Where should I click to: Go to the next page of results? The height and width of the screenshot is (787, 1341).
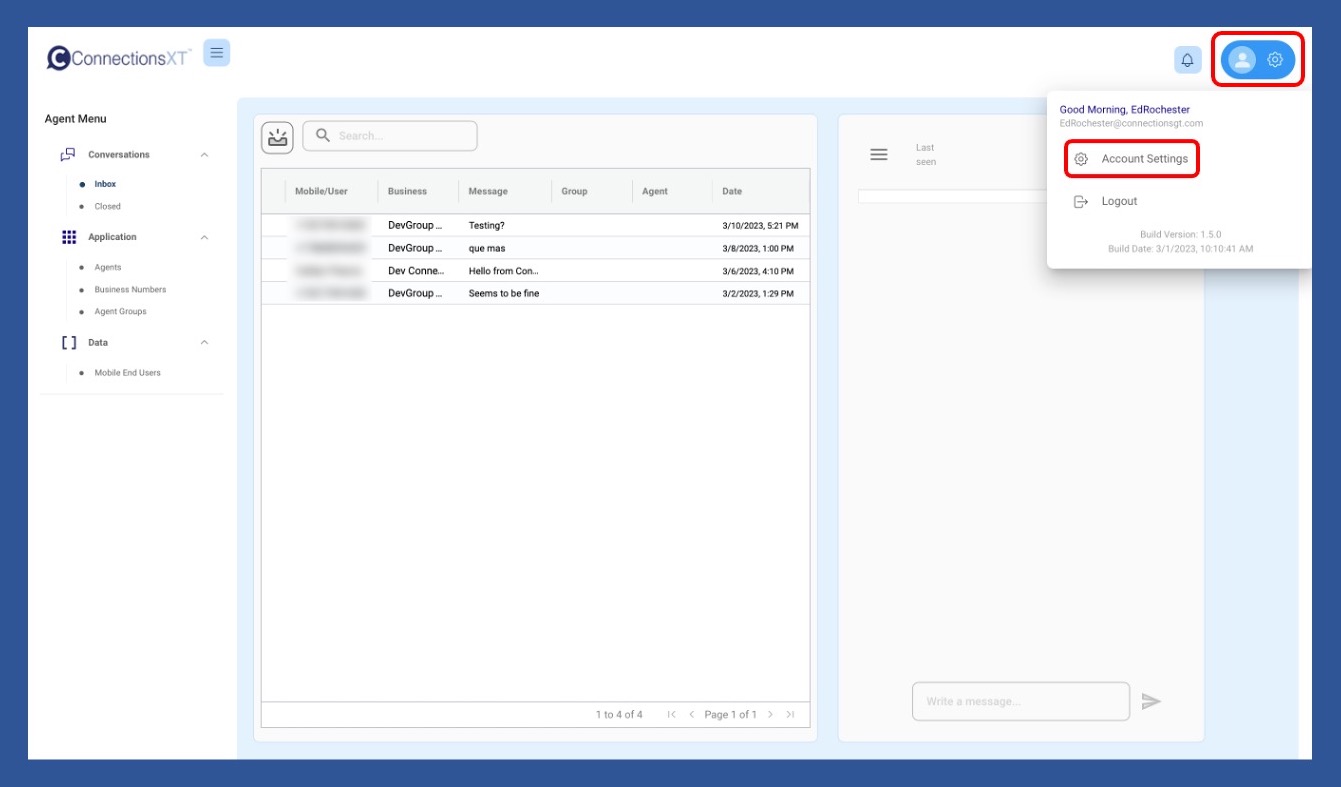coord(770,715)
